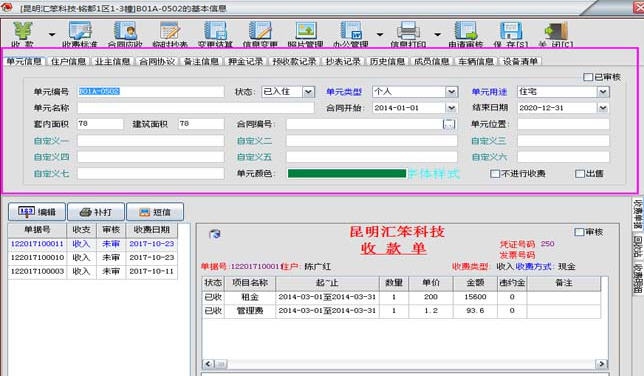Go to the 备注信息 tab
The image size is (644, 376).
(x=201, y=61)
